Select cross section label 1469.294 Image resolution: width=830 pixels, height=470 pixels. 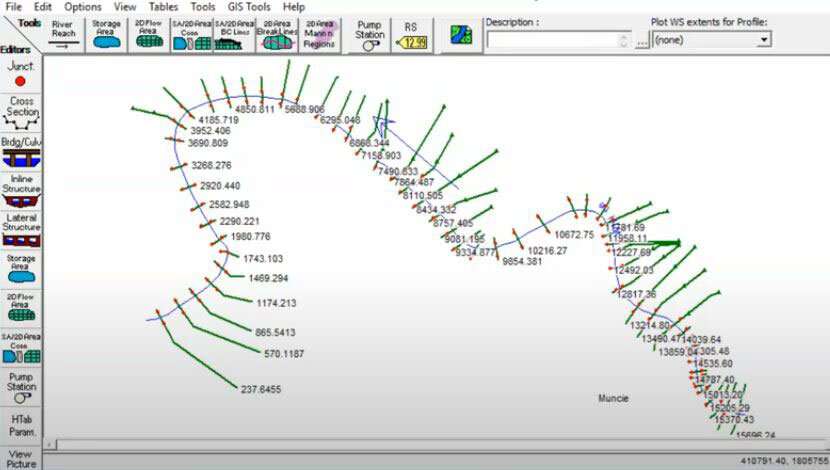coord(268,278)
